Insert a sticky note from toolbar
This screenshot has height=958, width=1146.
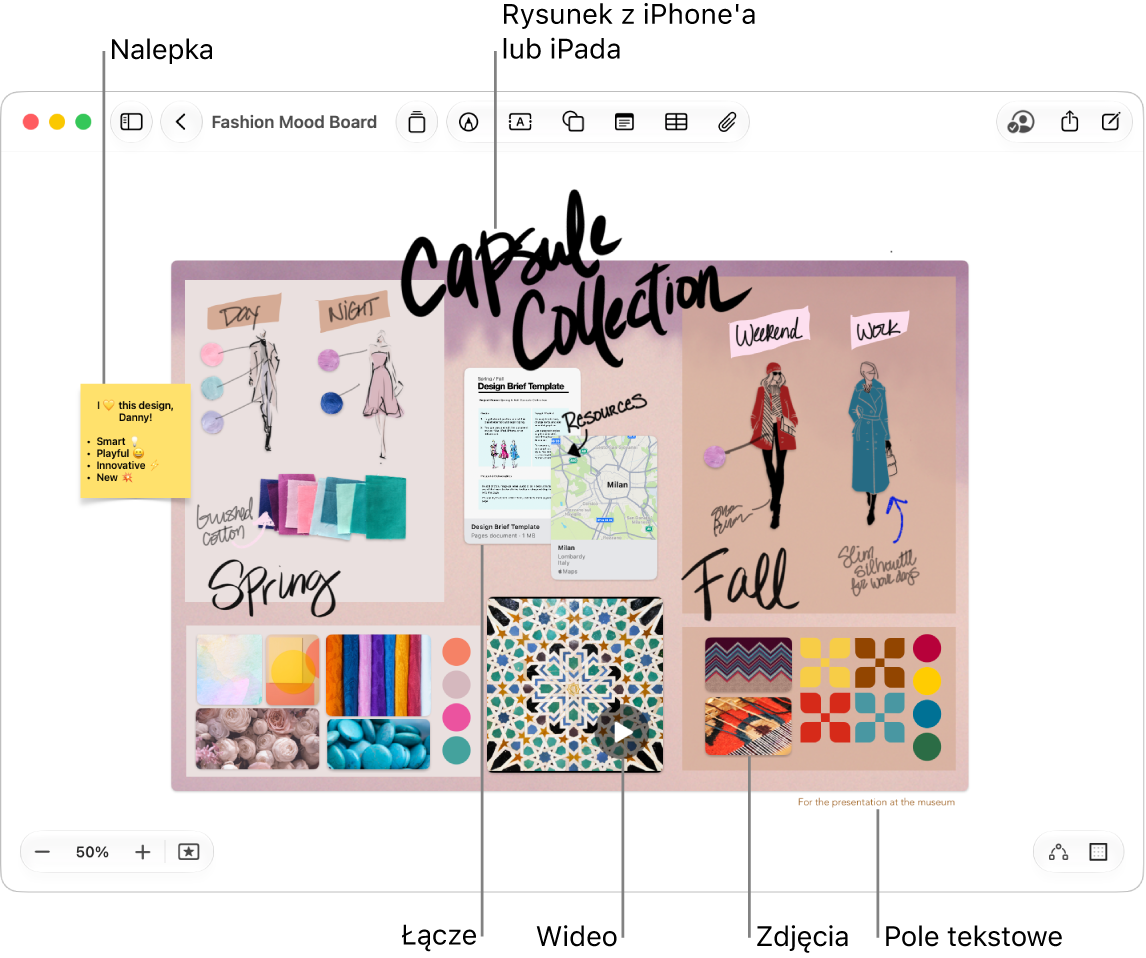coord(417,121)
